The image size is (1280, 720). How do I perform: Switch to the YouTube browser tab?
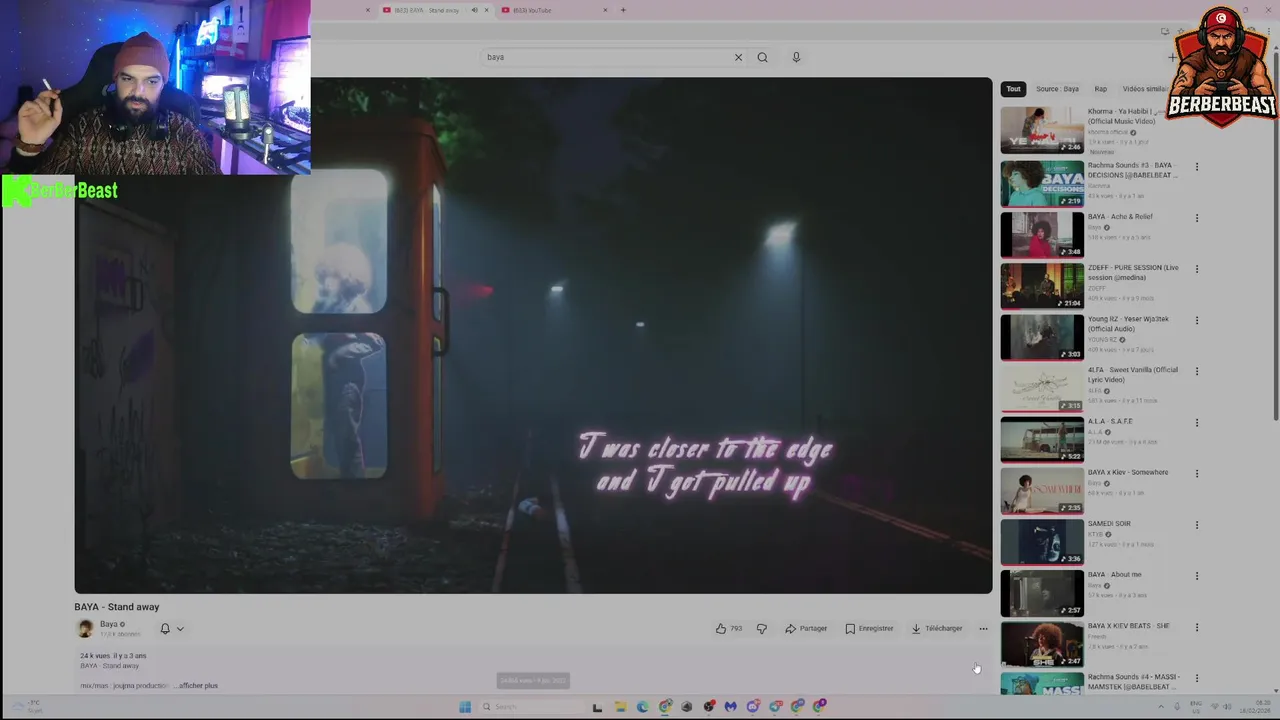tap(545, 10)
